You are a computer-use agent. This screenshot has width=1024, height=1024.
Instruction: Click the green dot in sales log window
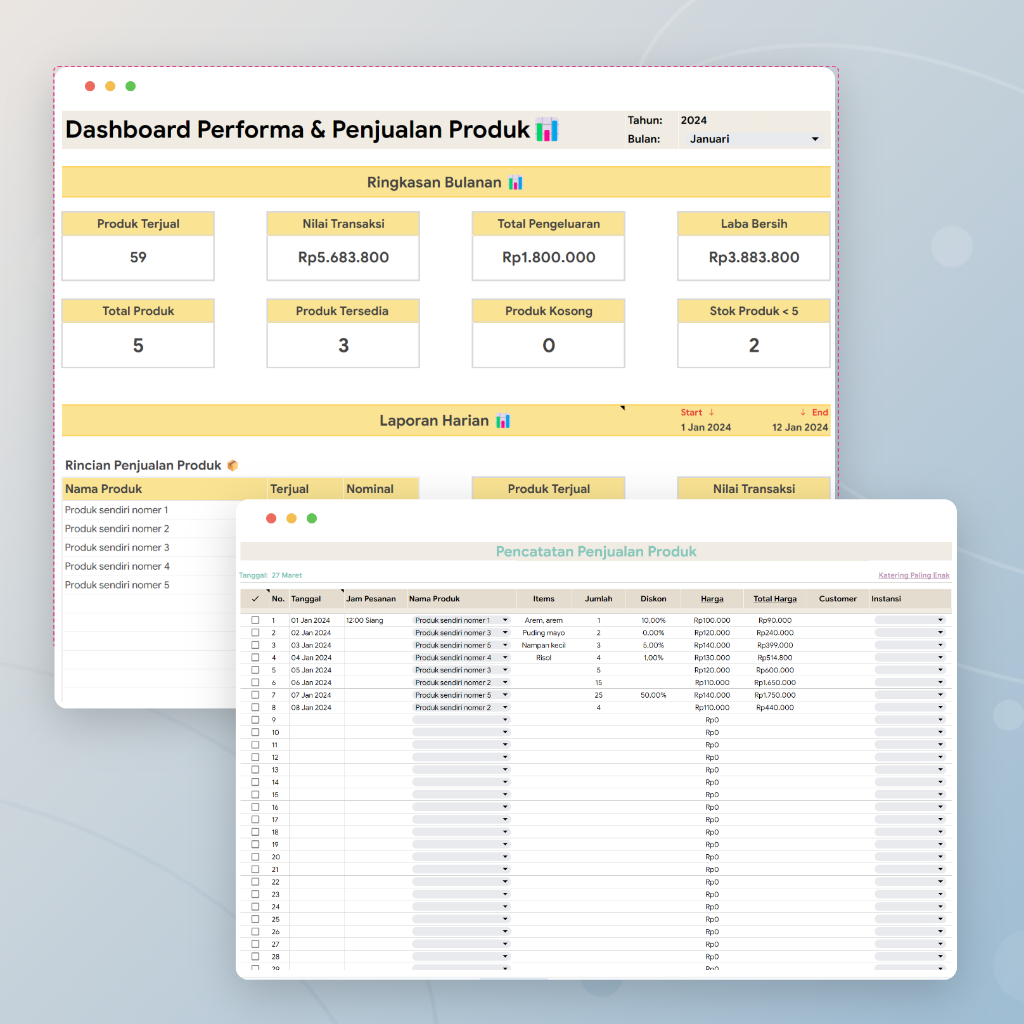coord(312,518)
